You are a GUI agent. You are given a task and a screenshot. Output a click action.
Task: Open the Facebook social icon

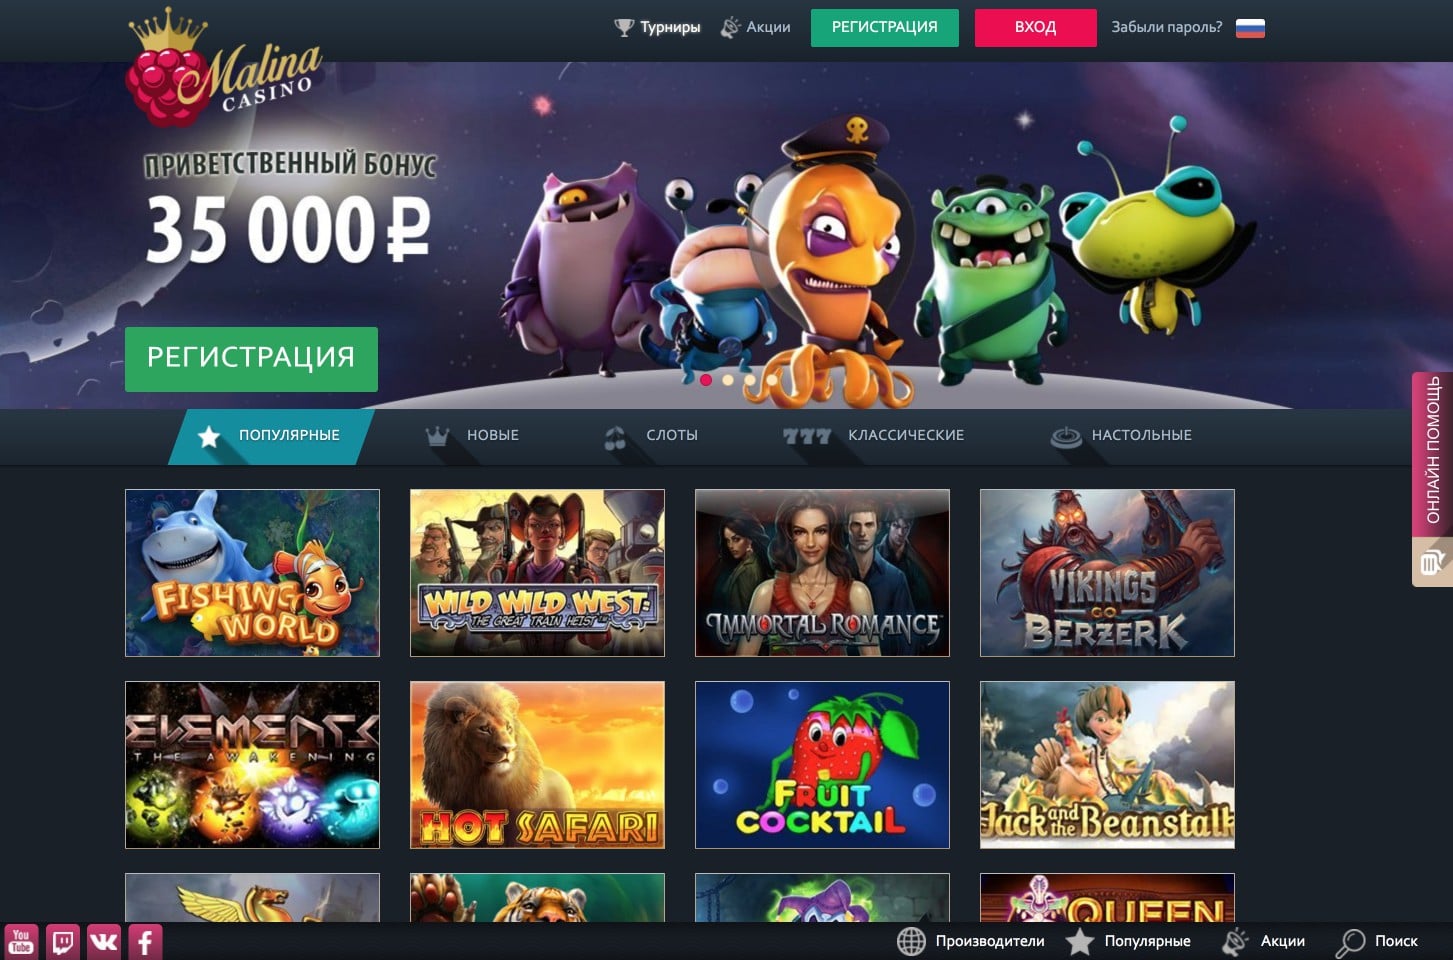pos(145,942)
